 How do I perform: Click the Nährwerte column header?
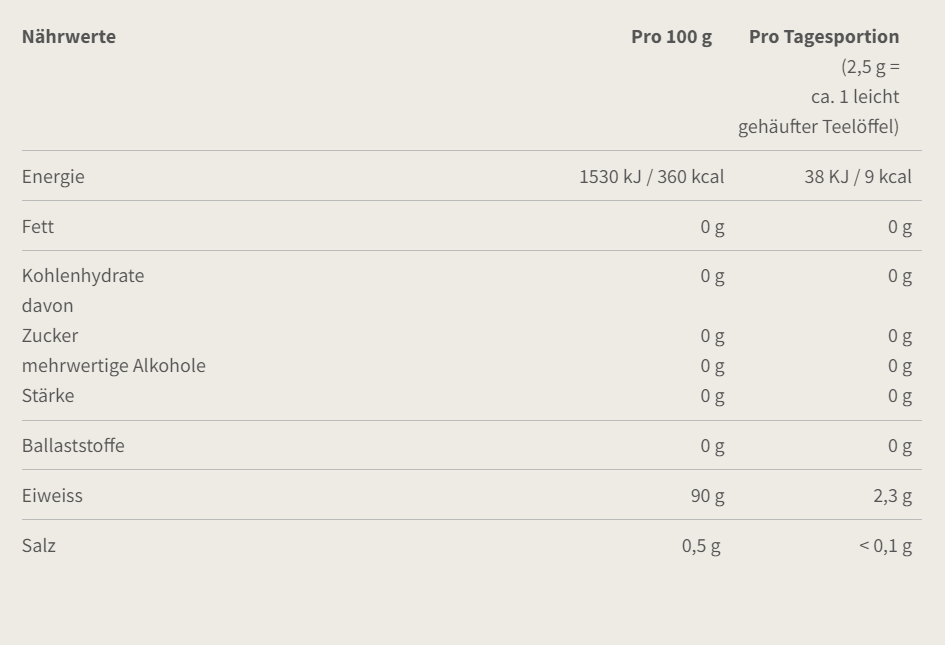tap(69, 37)
